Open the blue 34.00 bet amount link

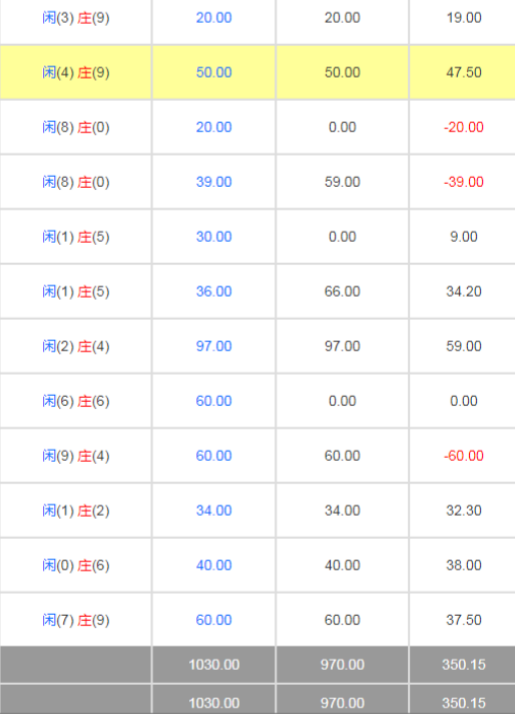214,510
